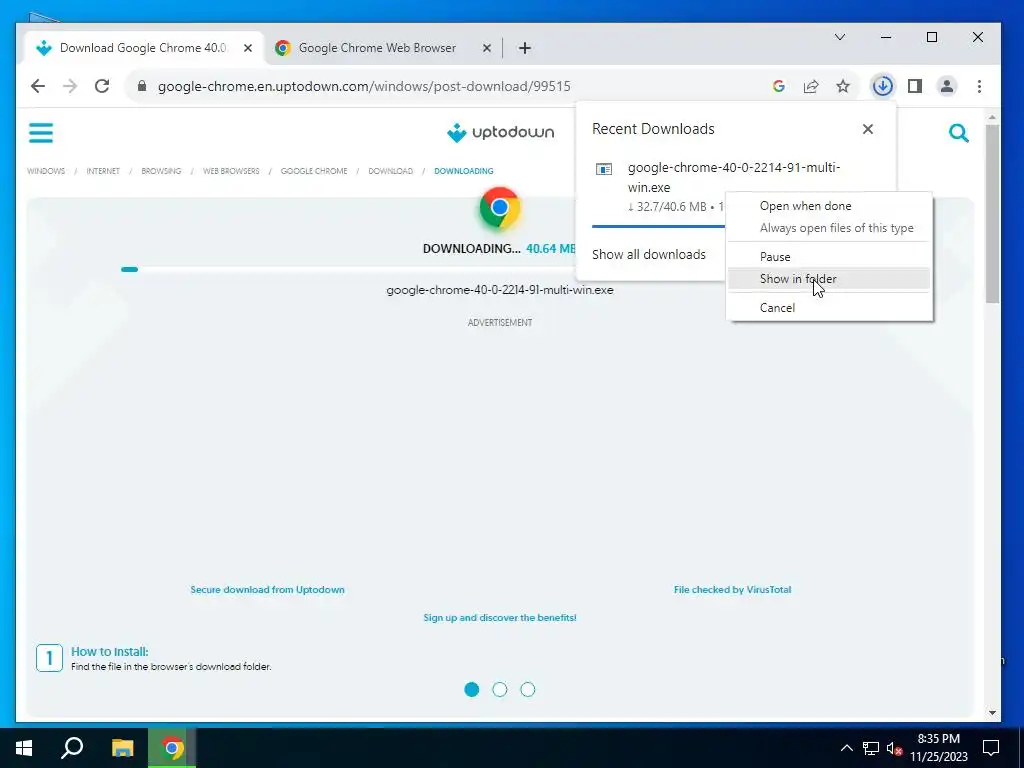Select Show in folder
The height and width of the screenshot is (768, 1024).
point(829,279)
